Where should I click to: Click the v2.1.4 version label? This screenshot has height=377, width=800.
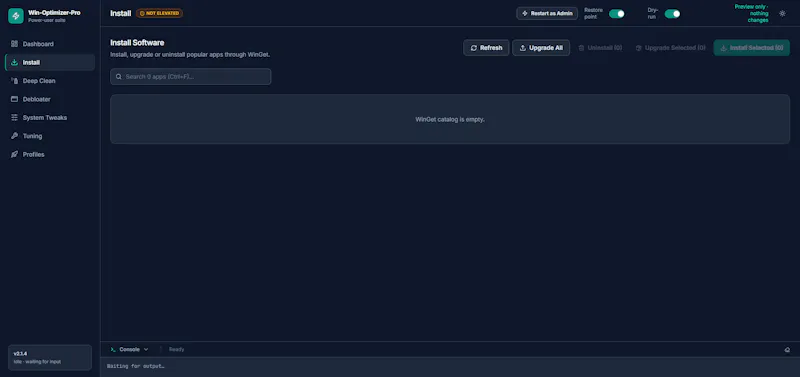20,353
